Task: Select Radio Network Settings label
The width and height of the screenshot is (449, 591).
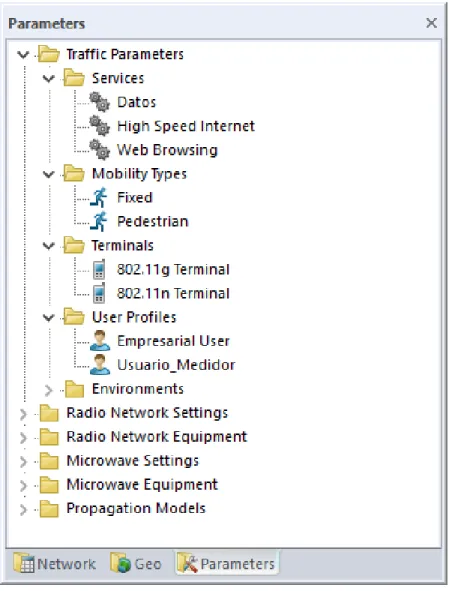Action: point(147,413)
